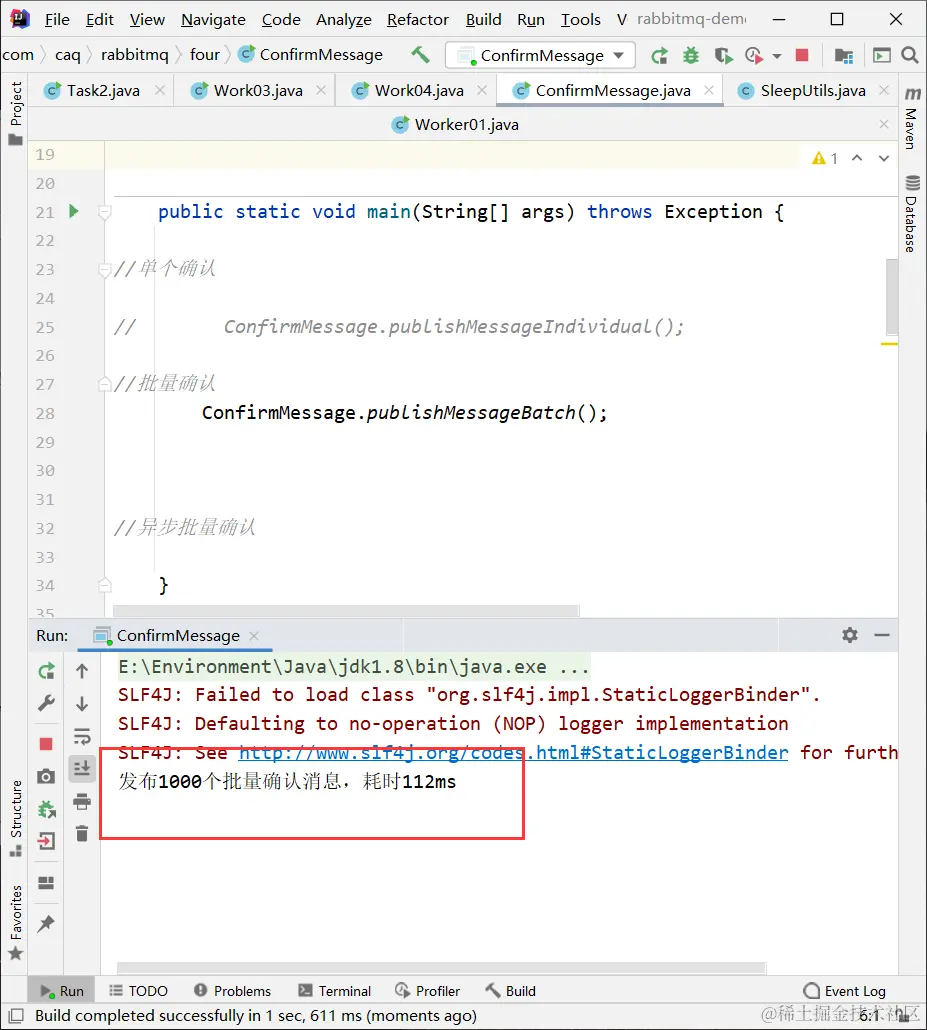
Task: Restore layout icon in the Run panel
Action: tap(46, 882)
